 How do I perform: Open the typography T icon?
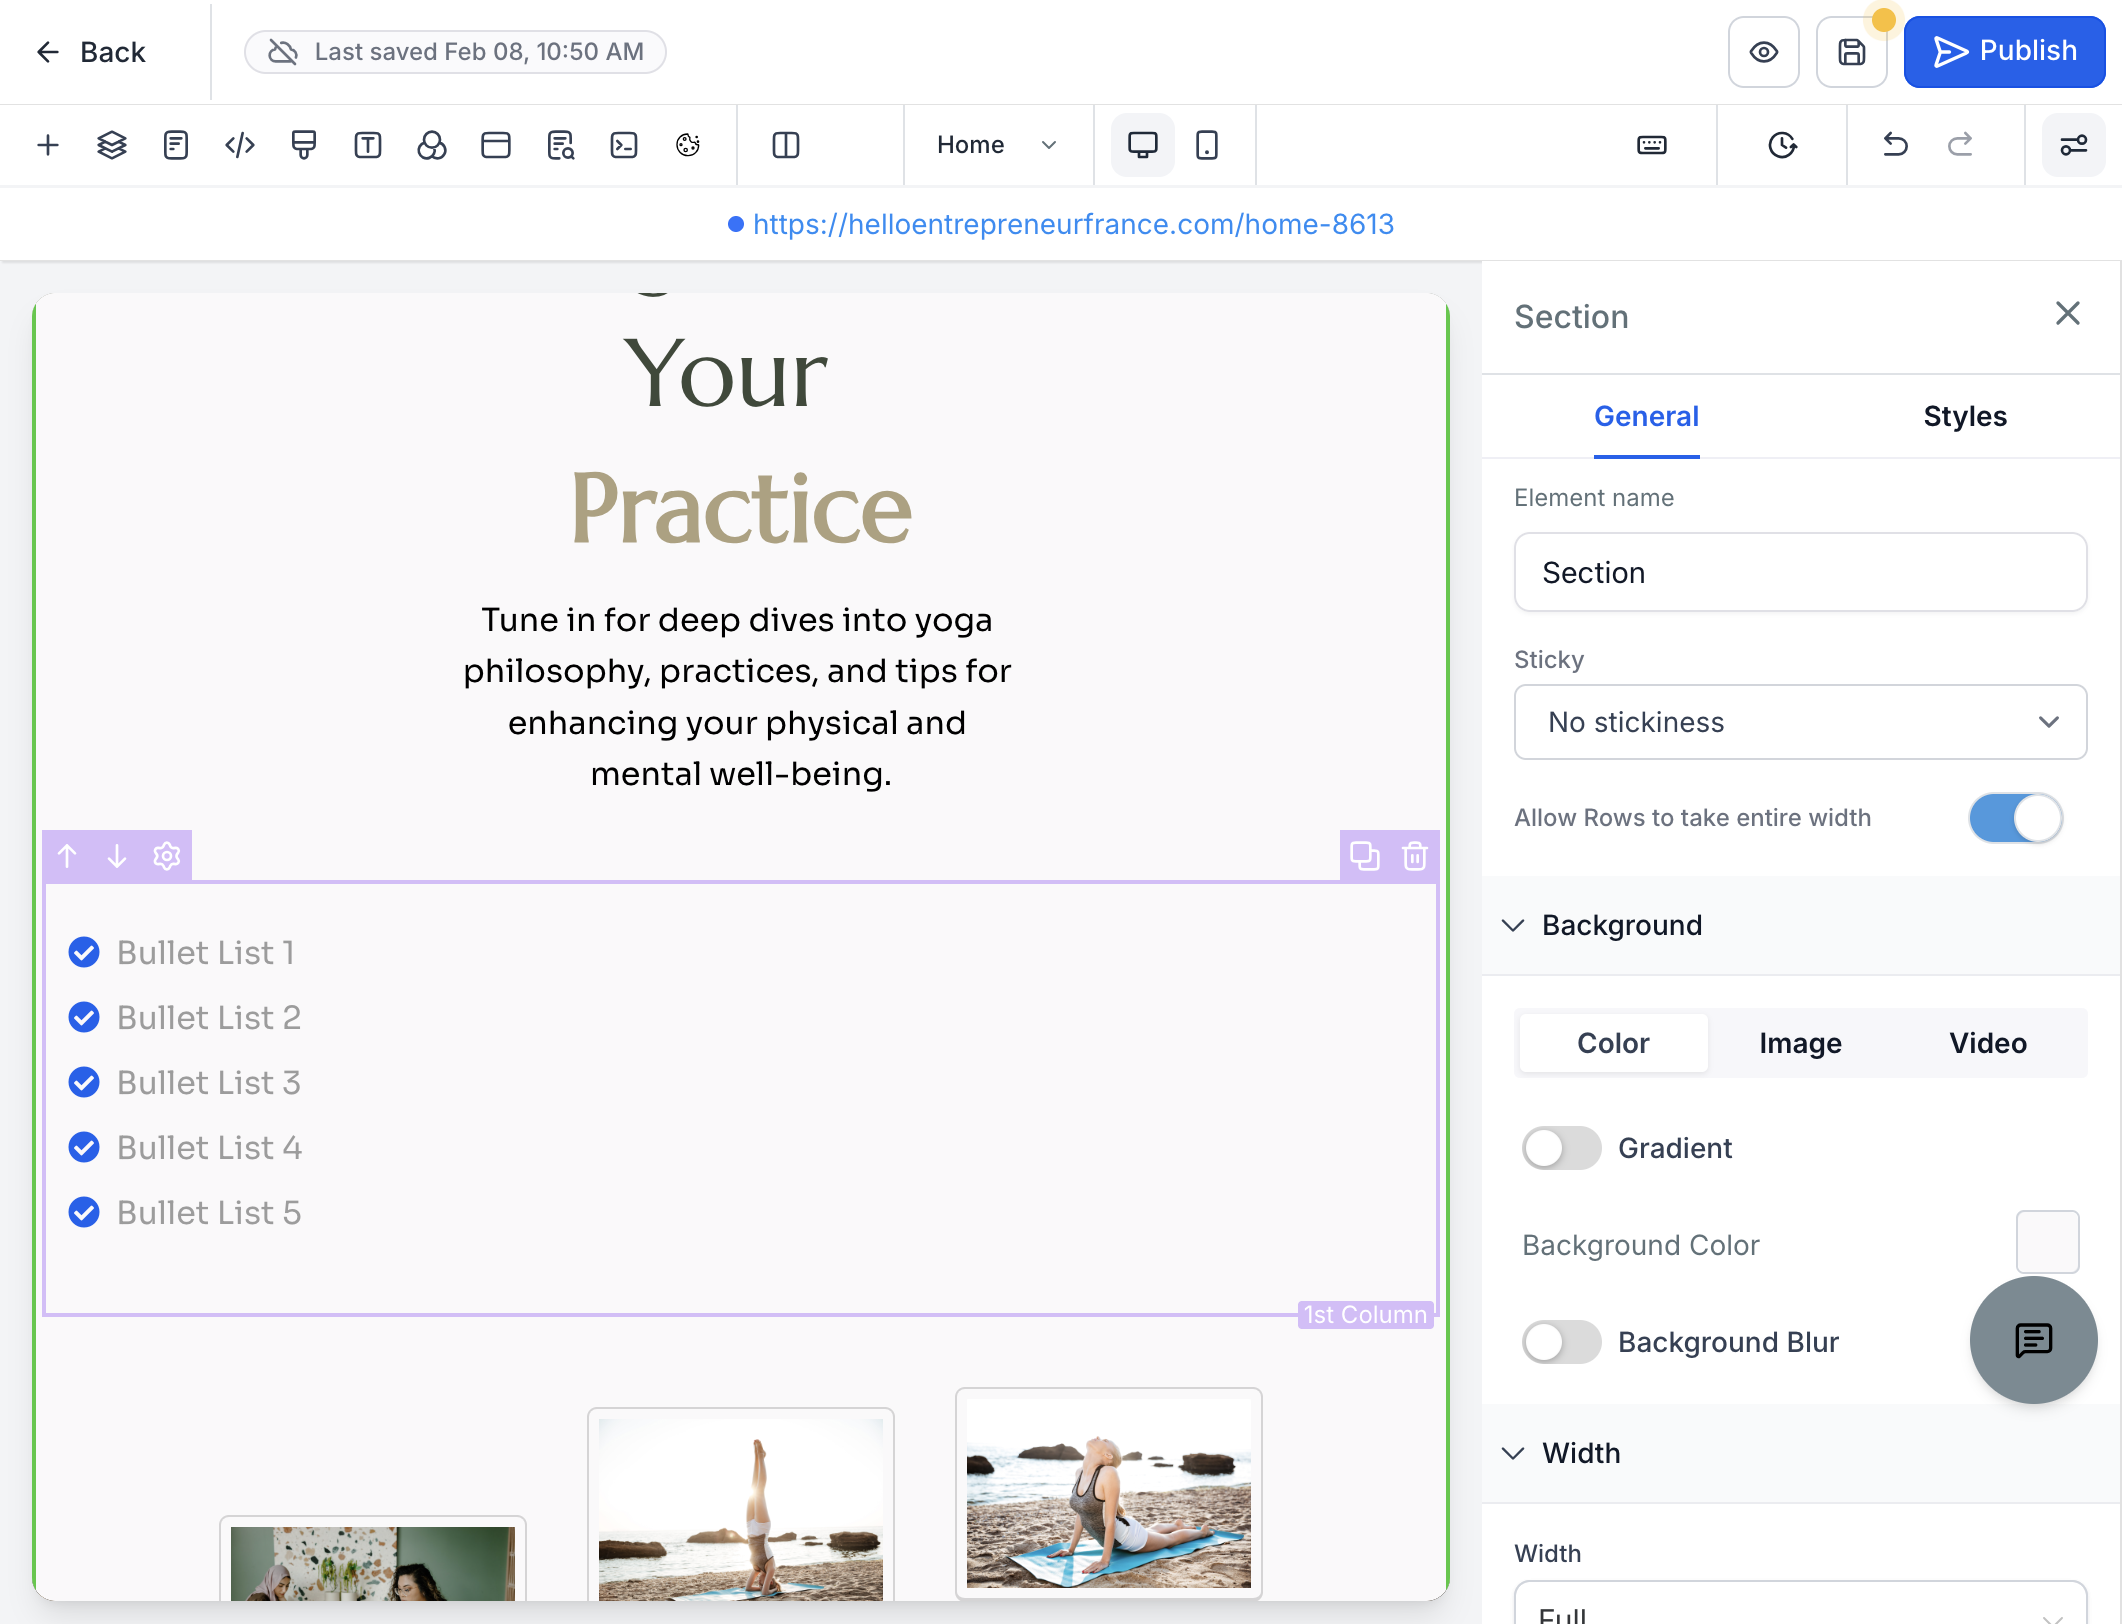point(368,145)
